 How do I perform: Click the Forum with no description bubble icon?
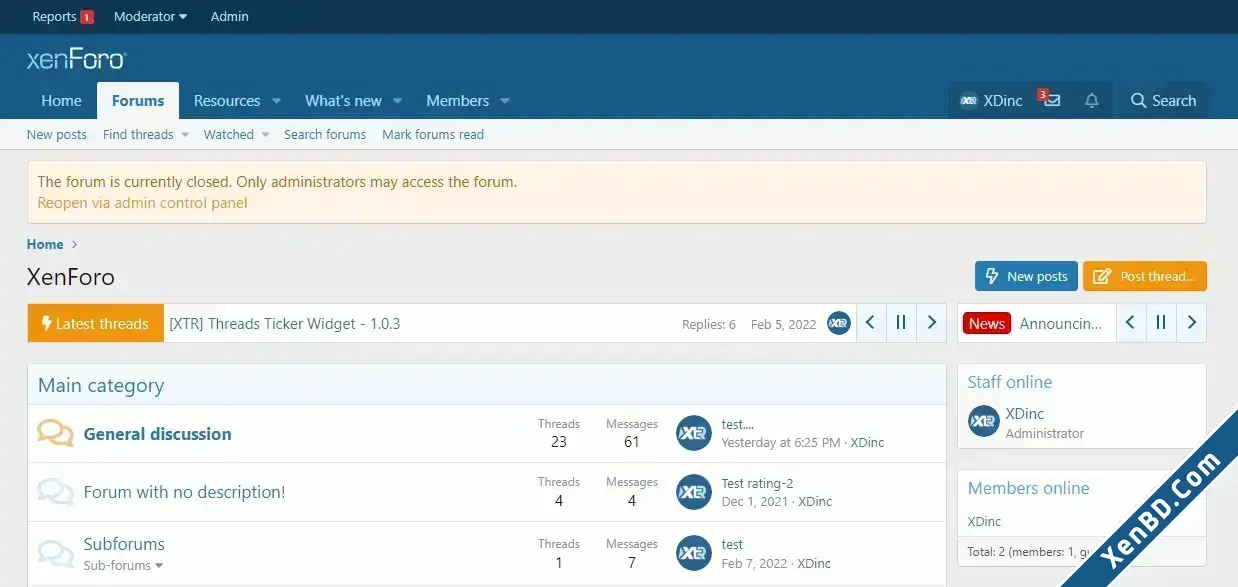point(55,492)
